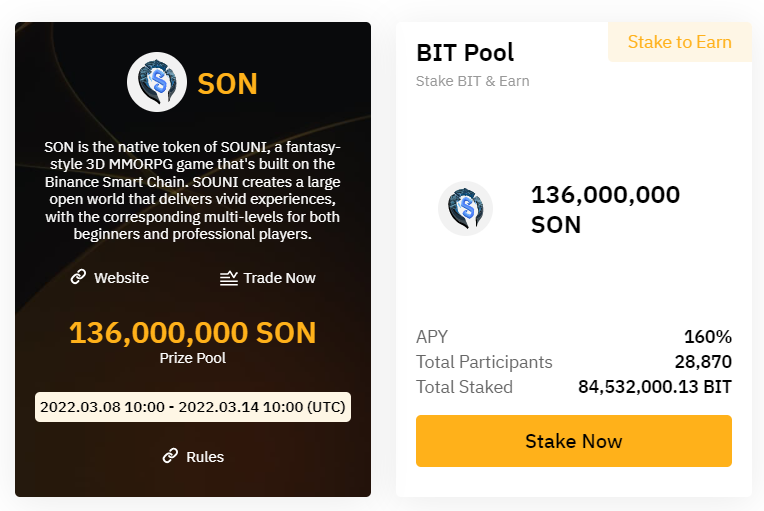The width and height of the screenshot is (764, 511).
Task: Click the SON token icon in BIT Pool
Action: pos(465,209)
